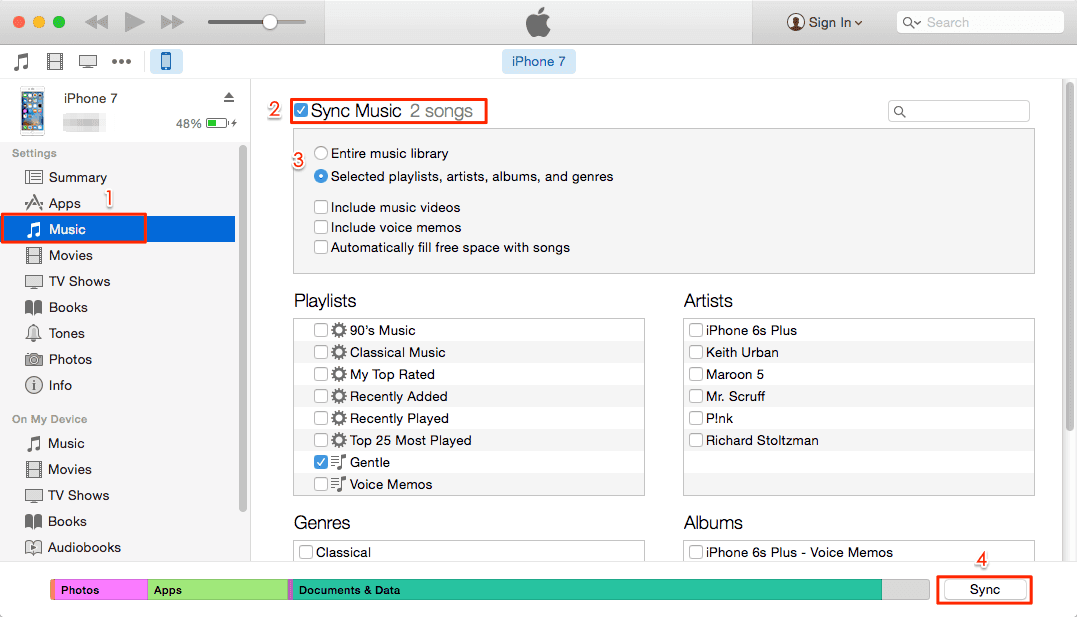Image resolution: width=1077 pixels, height=617 pixels.
Task: Uncheck the Sync Music checkbox
Action: [301, 110]
